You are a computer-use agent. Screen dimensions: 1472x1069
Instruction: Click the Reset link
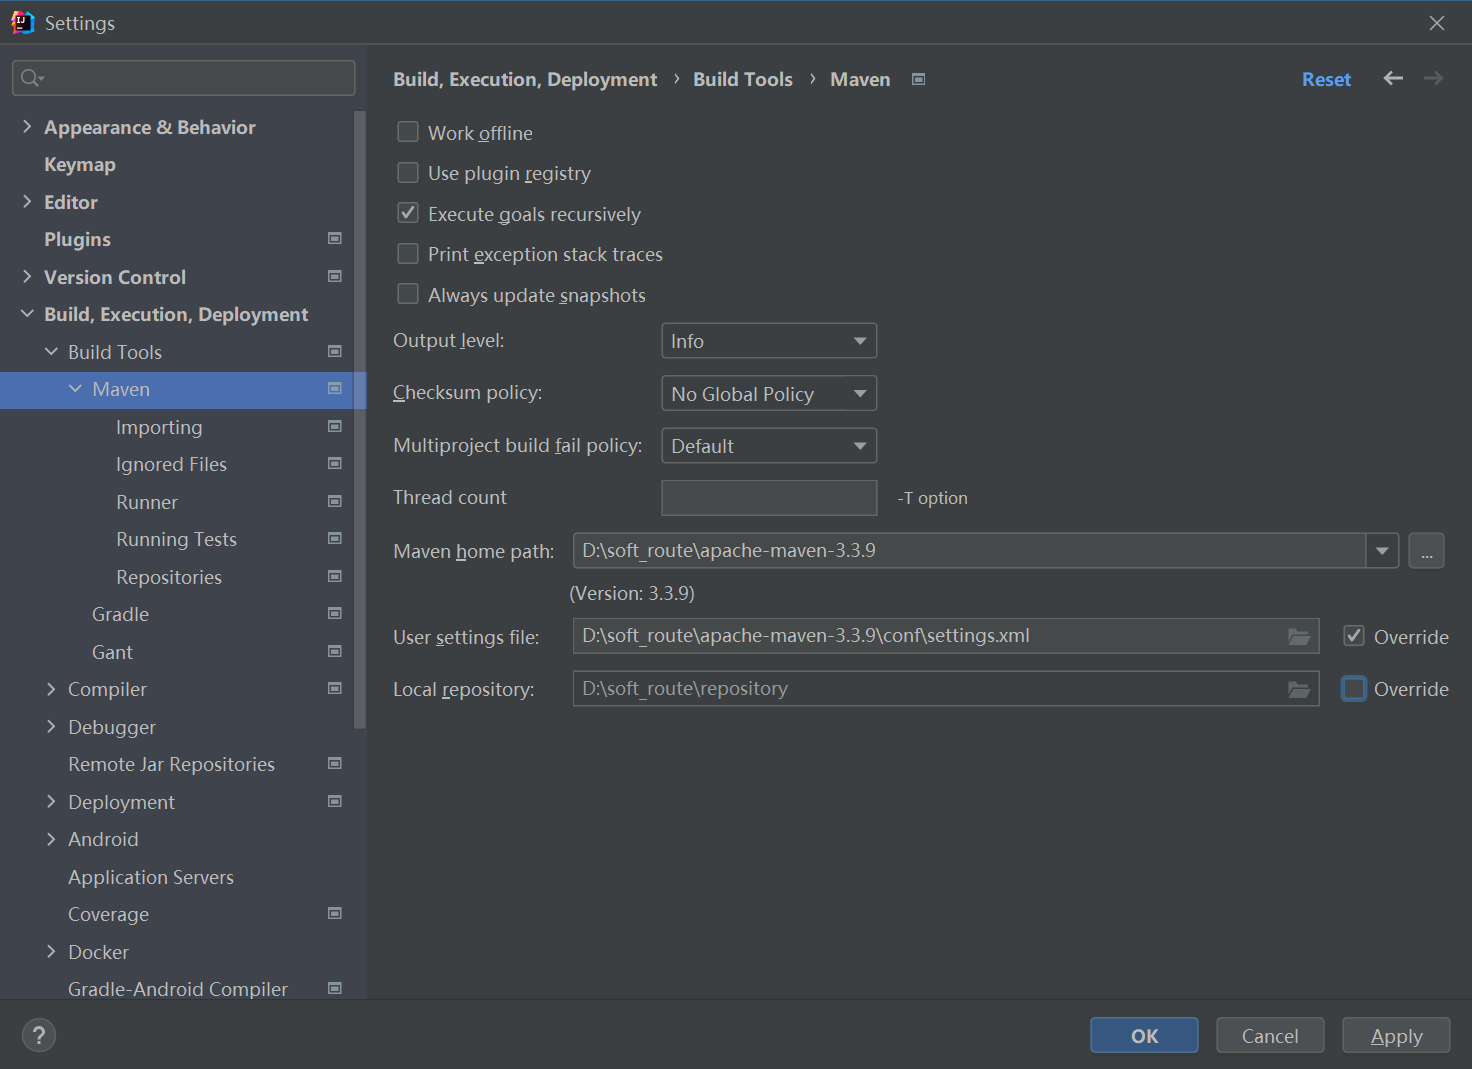1326,79
